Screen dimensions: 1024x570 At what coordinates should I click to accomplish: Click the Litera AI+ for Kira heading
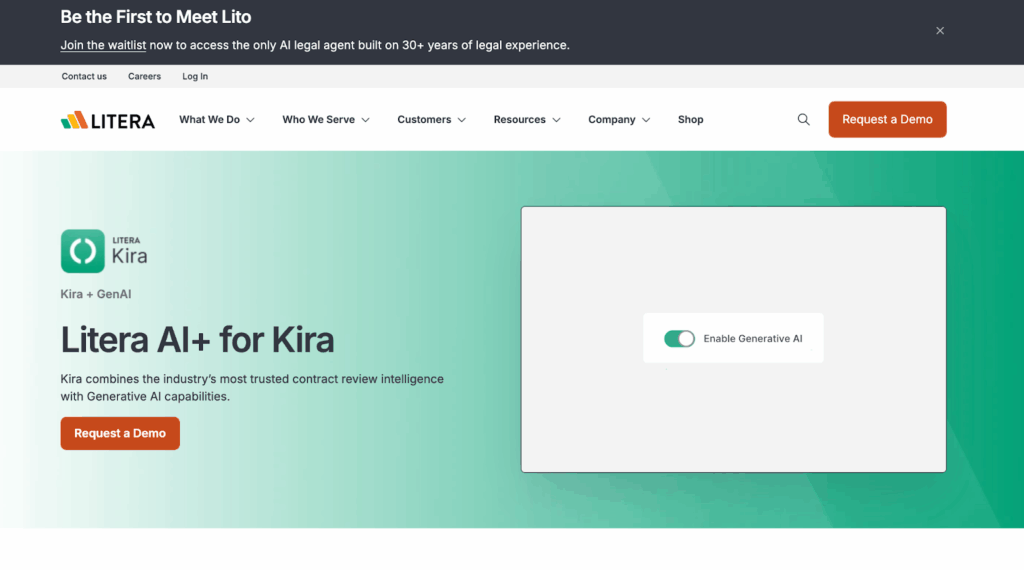[x=197, y=340]
